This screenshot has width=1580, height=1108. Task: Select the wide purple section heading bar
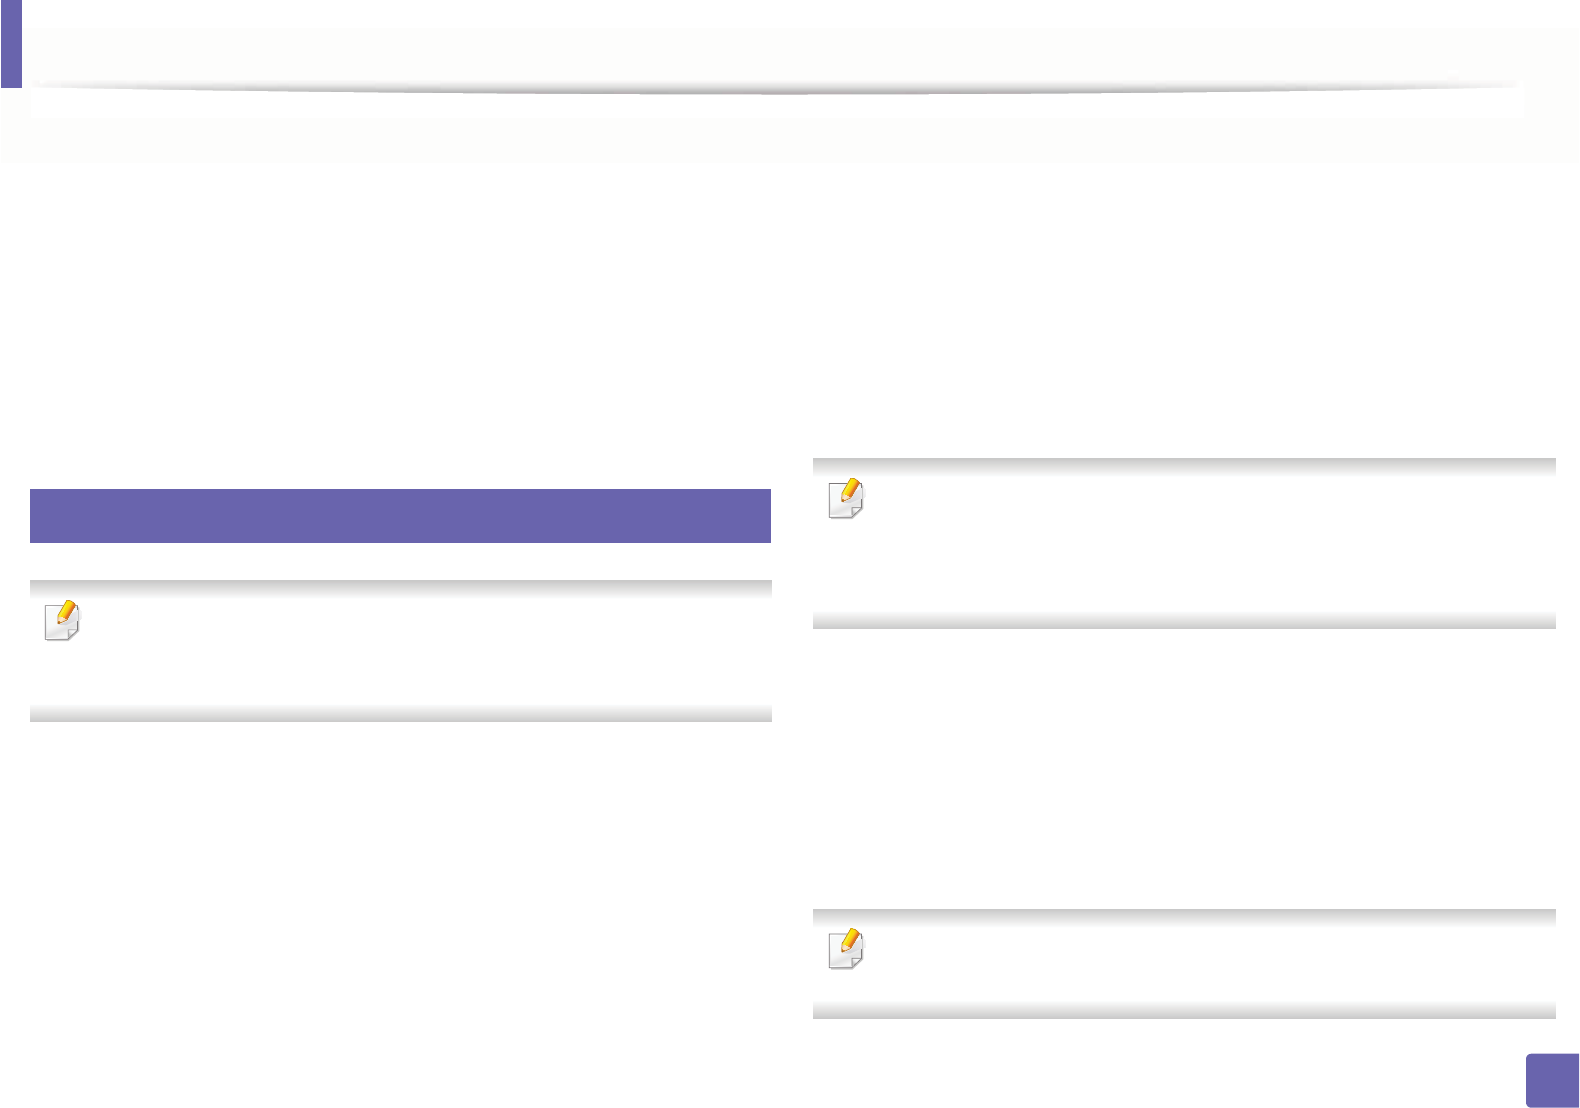click(400, 516)
